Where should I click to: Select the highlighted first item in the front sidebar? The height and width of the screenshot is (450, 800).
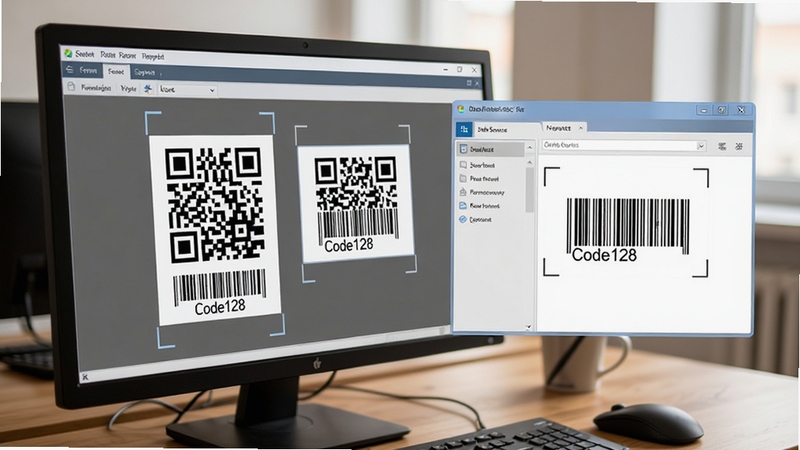pyautogui.click(x=490, y=149)
